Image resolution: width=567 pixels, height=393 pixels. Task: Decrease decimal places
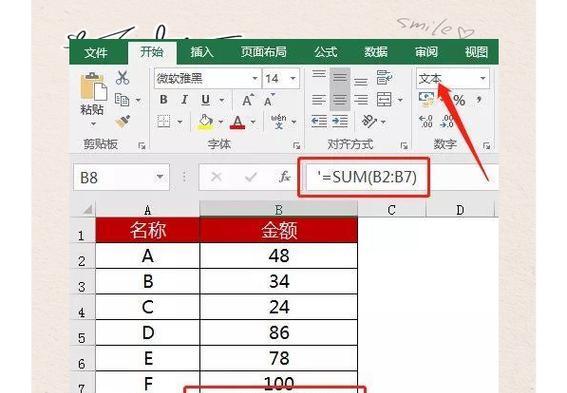click(447, 121)
